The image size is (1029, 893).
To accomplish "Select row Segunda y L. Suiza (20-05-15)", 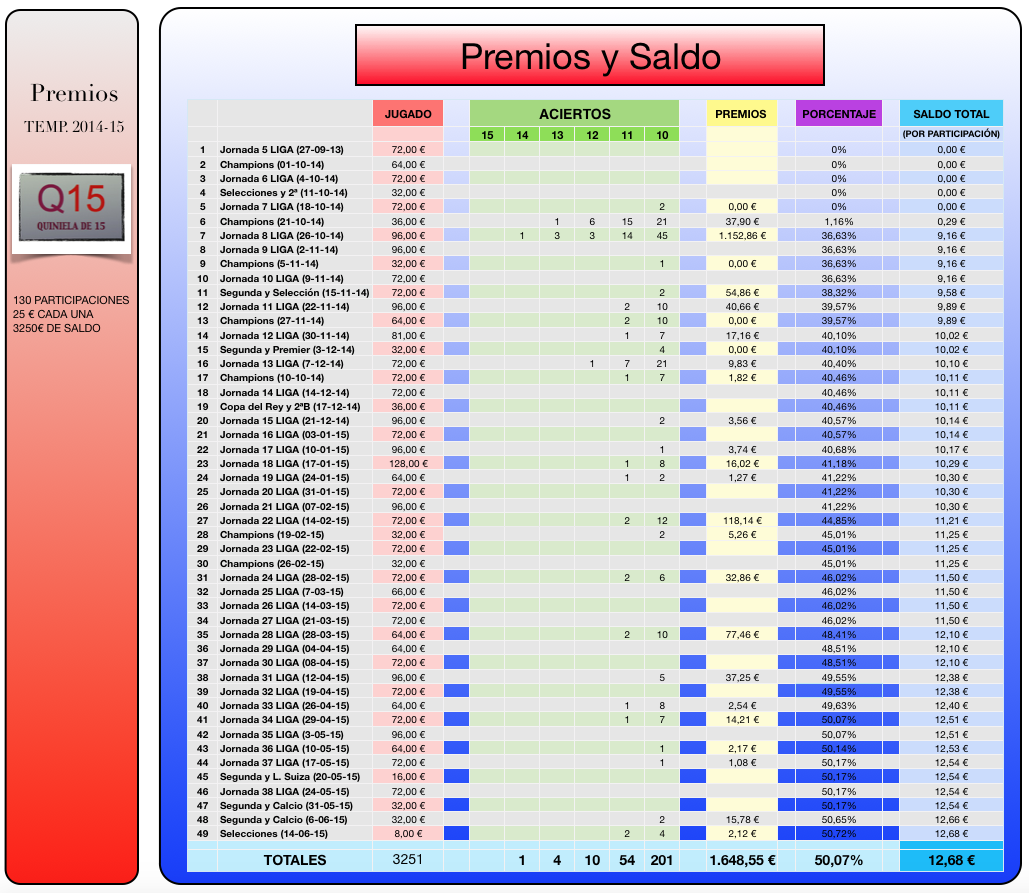I will [595, 777].
